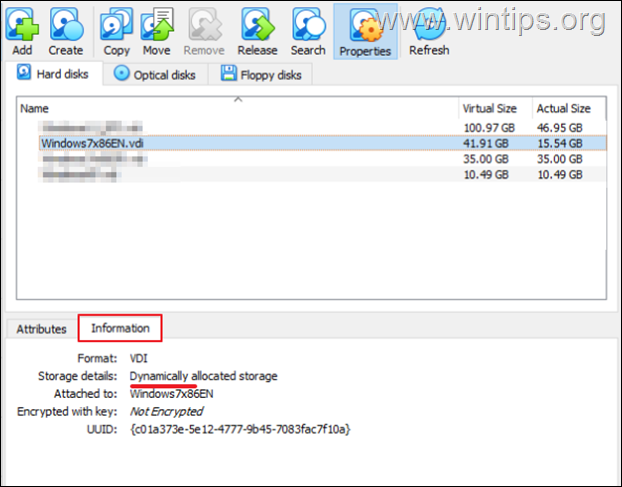Screen dimensions: 622x487
Task: Click the VDI format value
Action: pos(138,358)
